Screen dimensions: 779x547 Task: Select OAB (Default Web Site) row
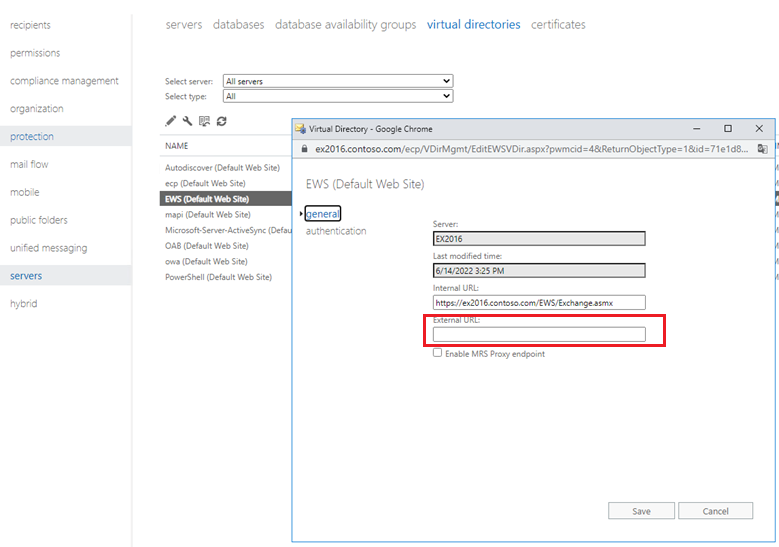click(x=226, y=245)
